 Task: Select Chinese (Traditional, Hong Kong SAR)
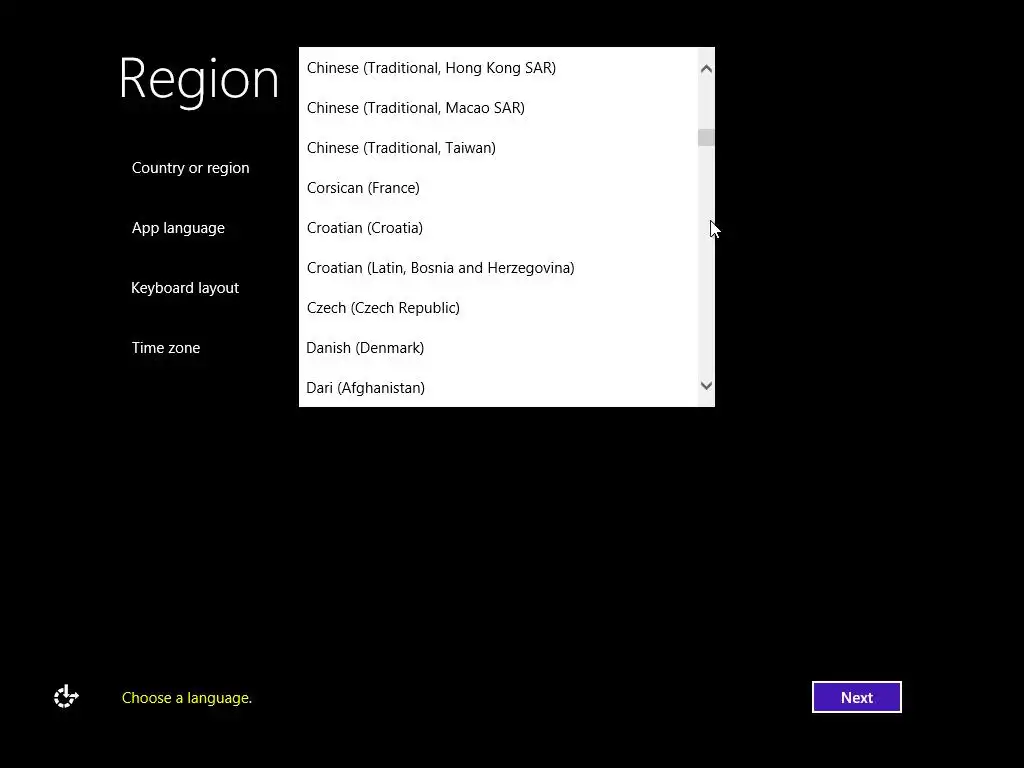pyautogui.click(x=498, y=68)
